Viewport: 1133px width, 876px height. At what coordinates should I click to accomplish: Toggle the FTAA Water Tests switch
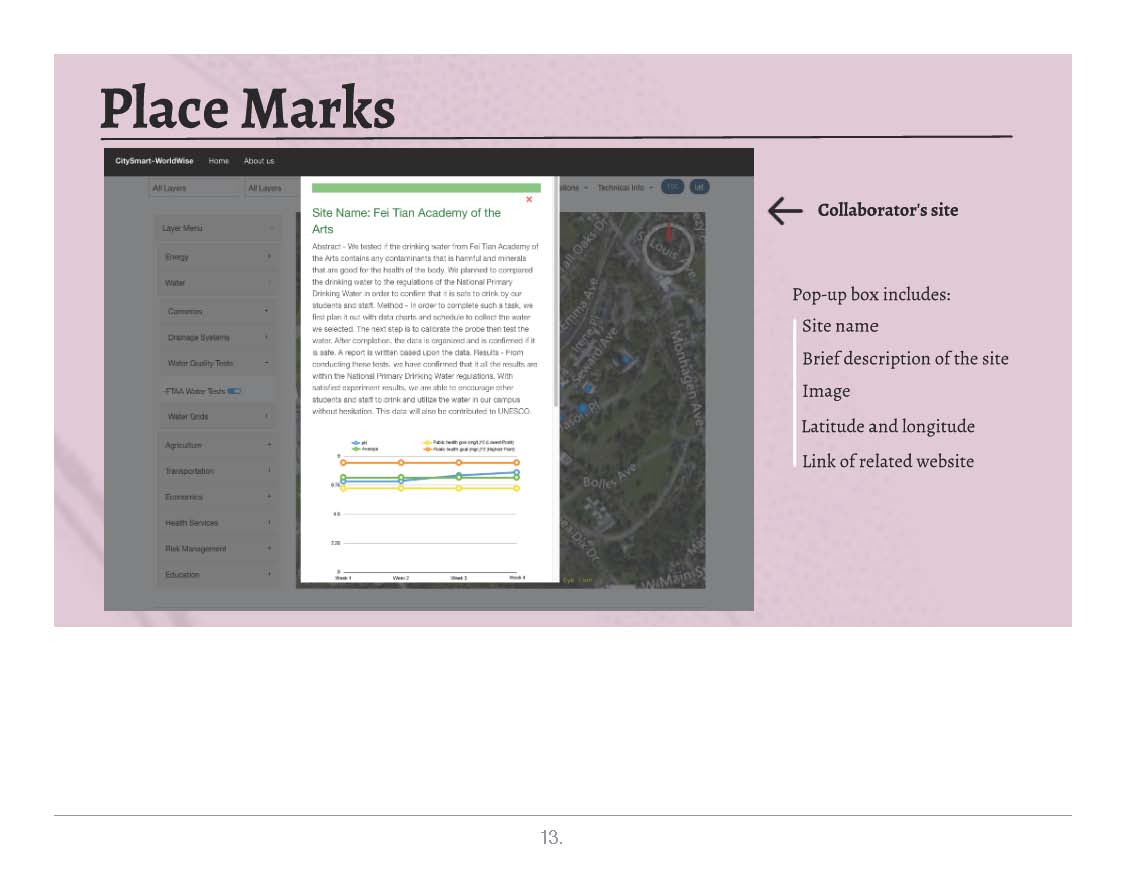235,391
